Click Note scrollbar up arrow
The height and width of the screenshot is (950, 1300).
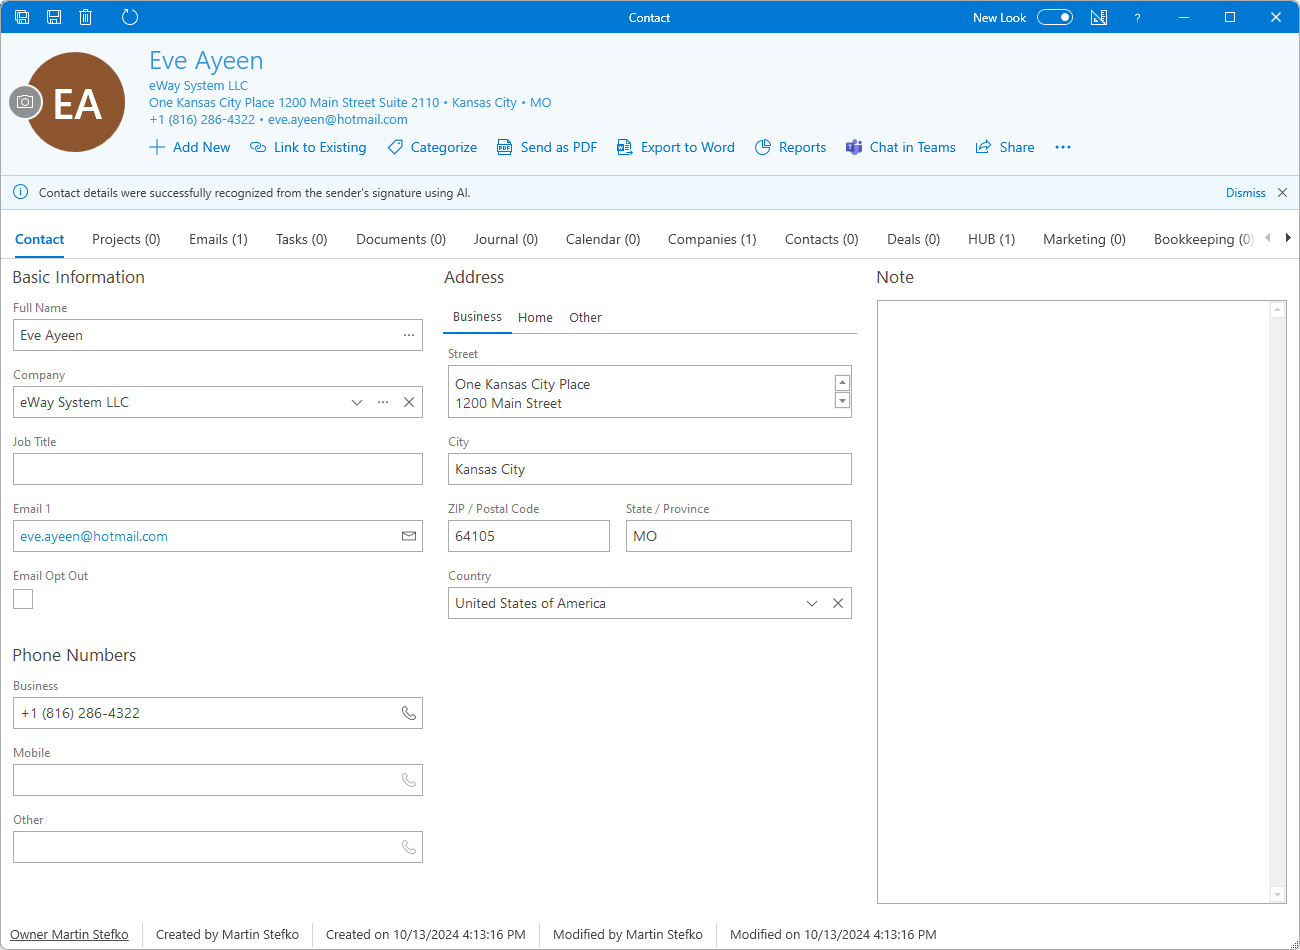(1277, 310)
